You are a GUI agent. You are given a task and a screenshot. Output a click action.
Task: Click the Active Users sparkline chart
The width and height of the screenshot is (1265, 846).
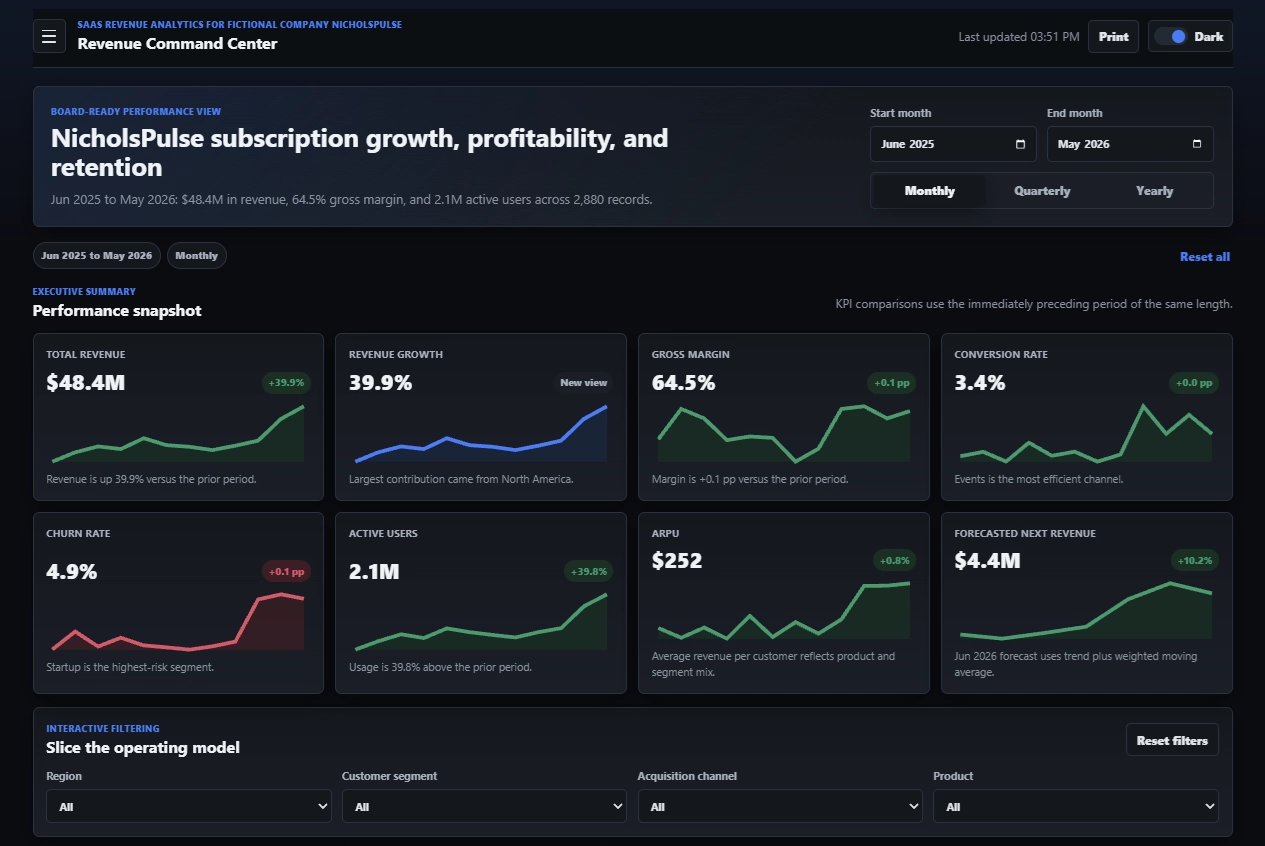pos(481,622)
